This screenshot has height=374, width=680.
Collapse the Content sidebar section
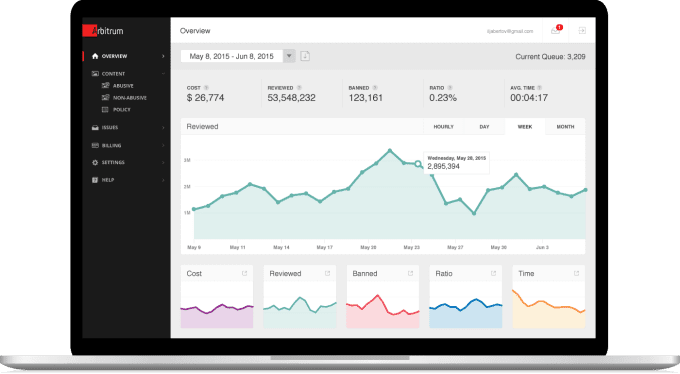point(163,74)
